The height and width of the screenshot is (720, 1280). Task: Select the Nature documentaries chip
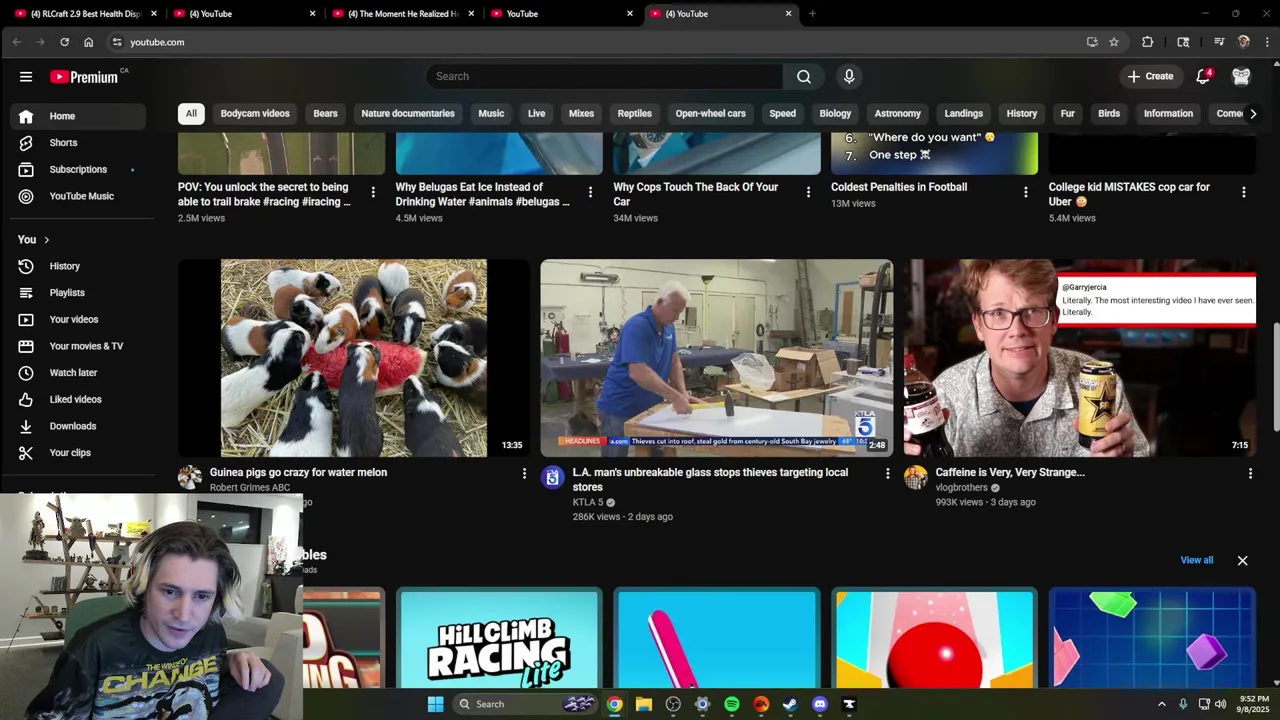coord(408,113)
